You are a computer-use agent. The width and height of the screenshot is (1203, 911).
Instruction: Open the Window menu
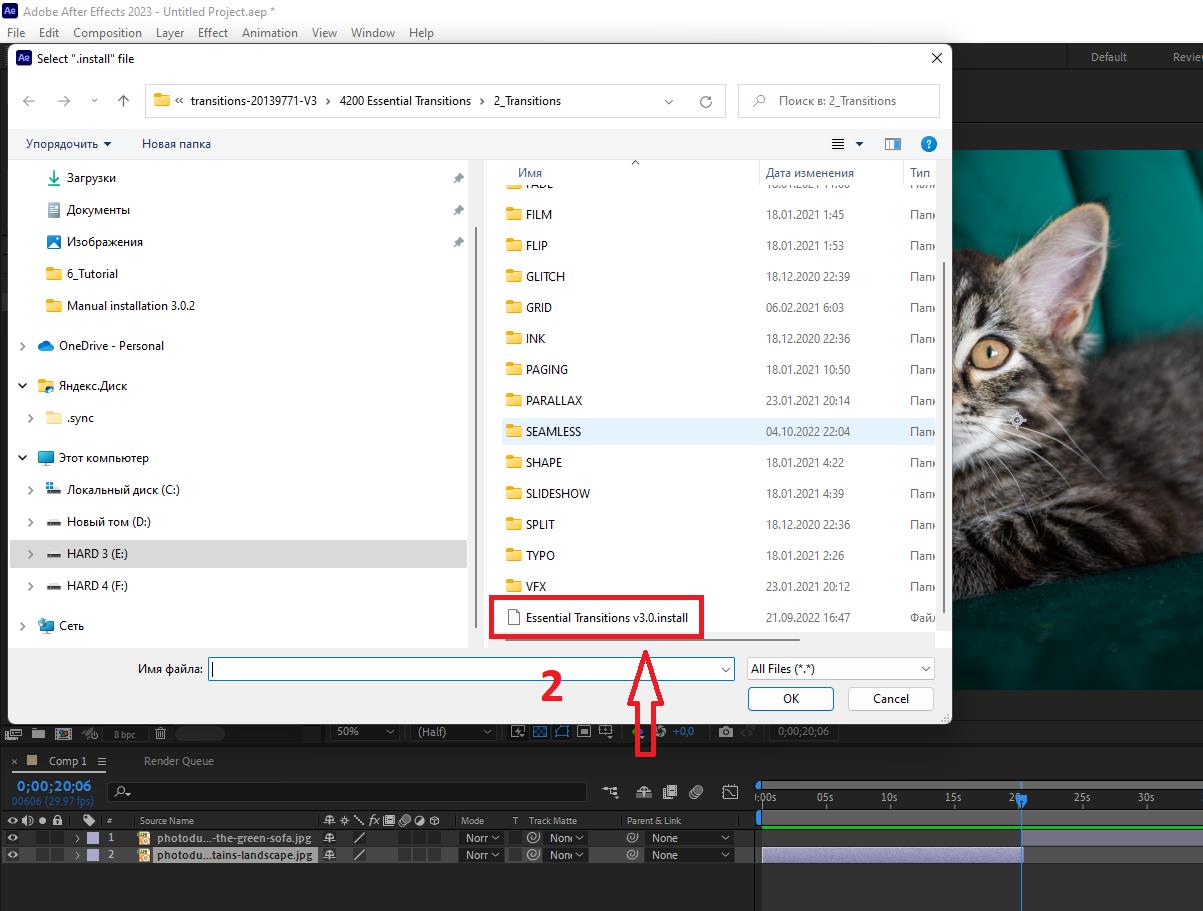click(372, 33)
